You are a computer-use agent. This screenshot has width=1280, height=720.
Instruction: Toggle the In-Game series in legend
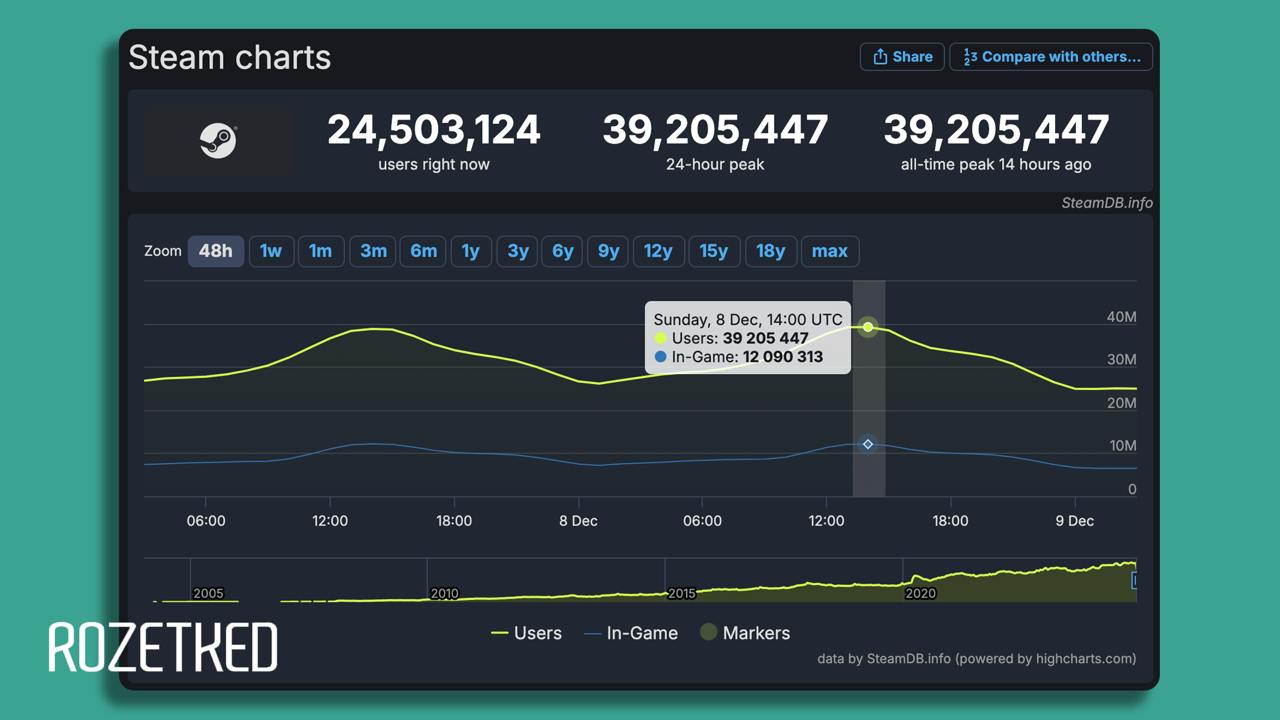[630, 633]
